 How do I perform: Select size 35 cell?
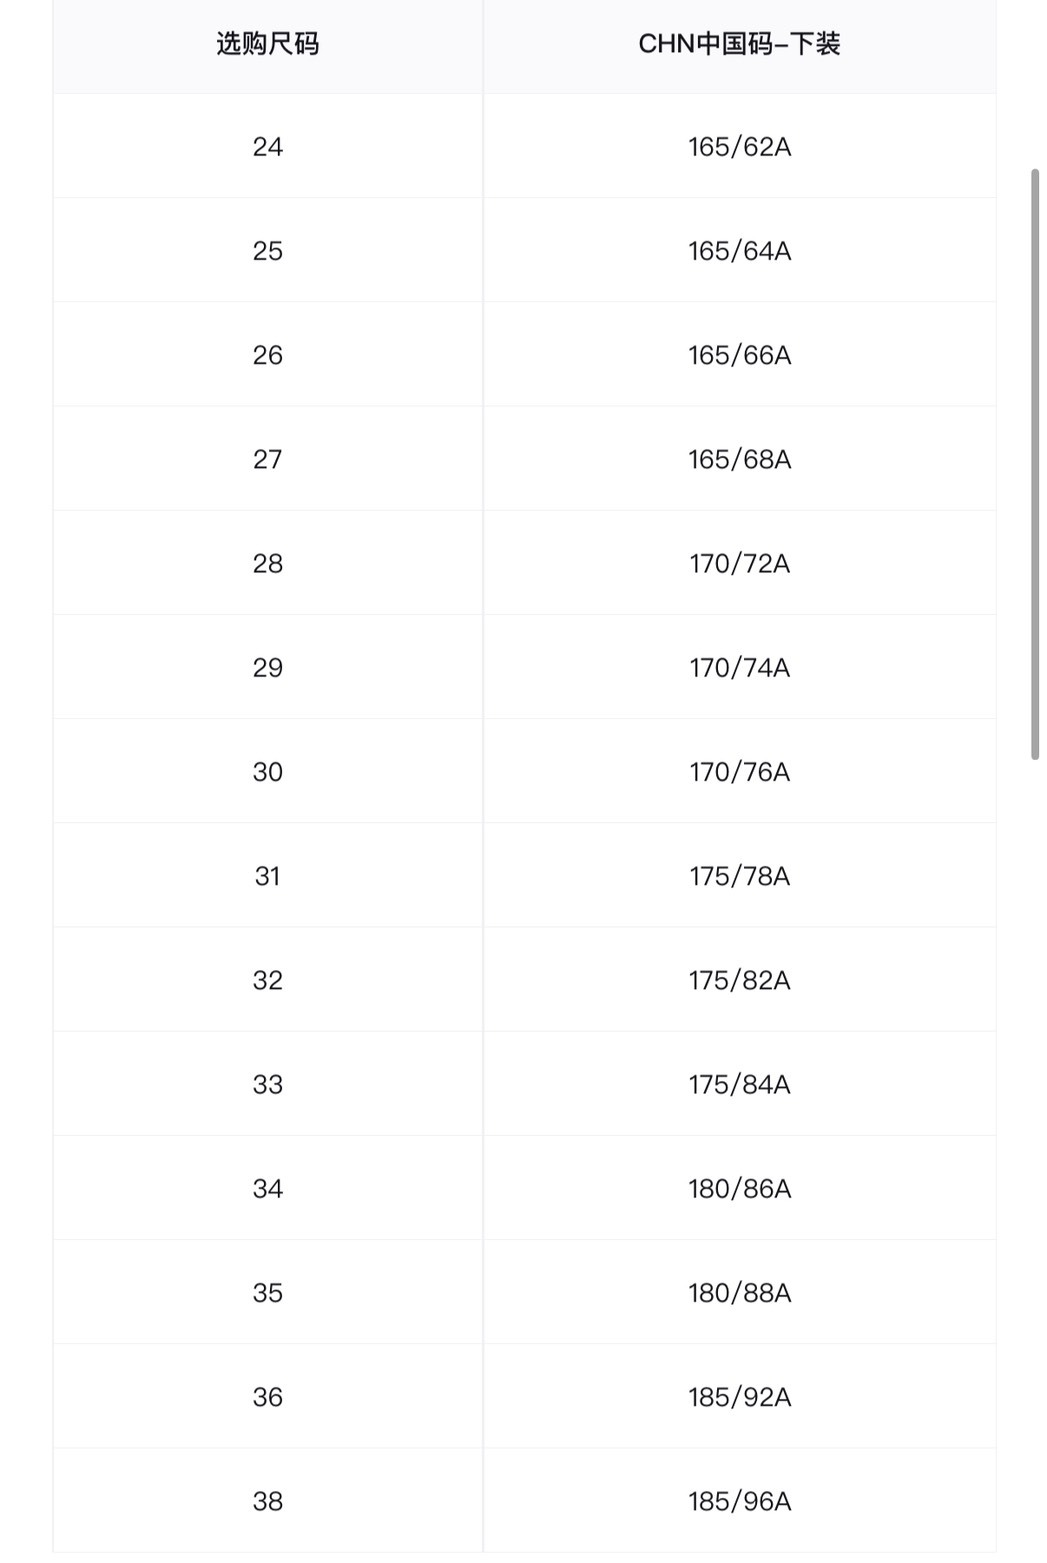point(267,1293)
